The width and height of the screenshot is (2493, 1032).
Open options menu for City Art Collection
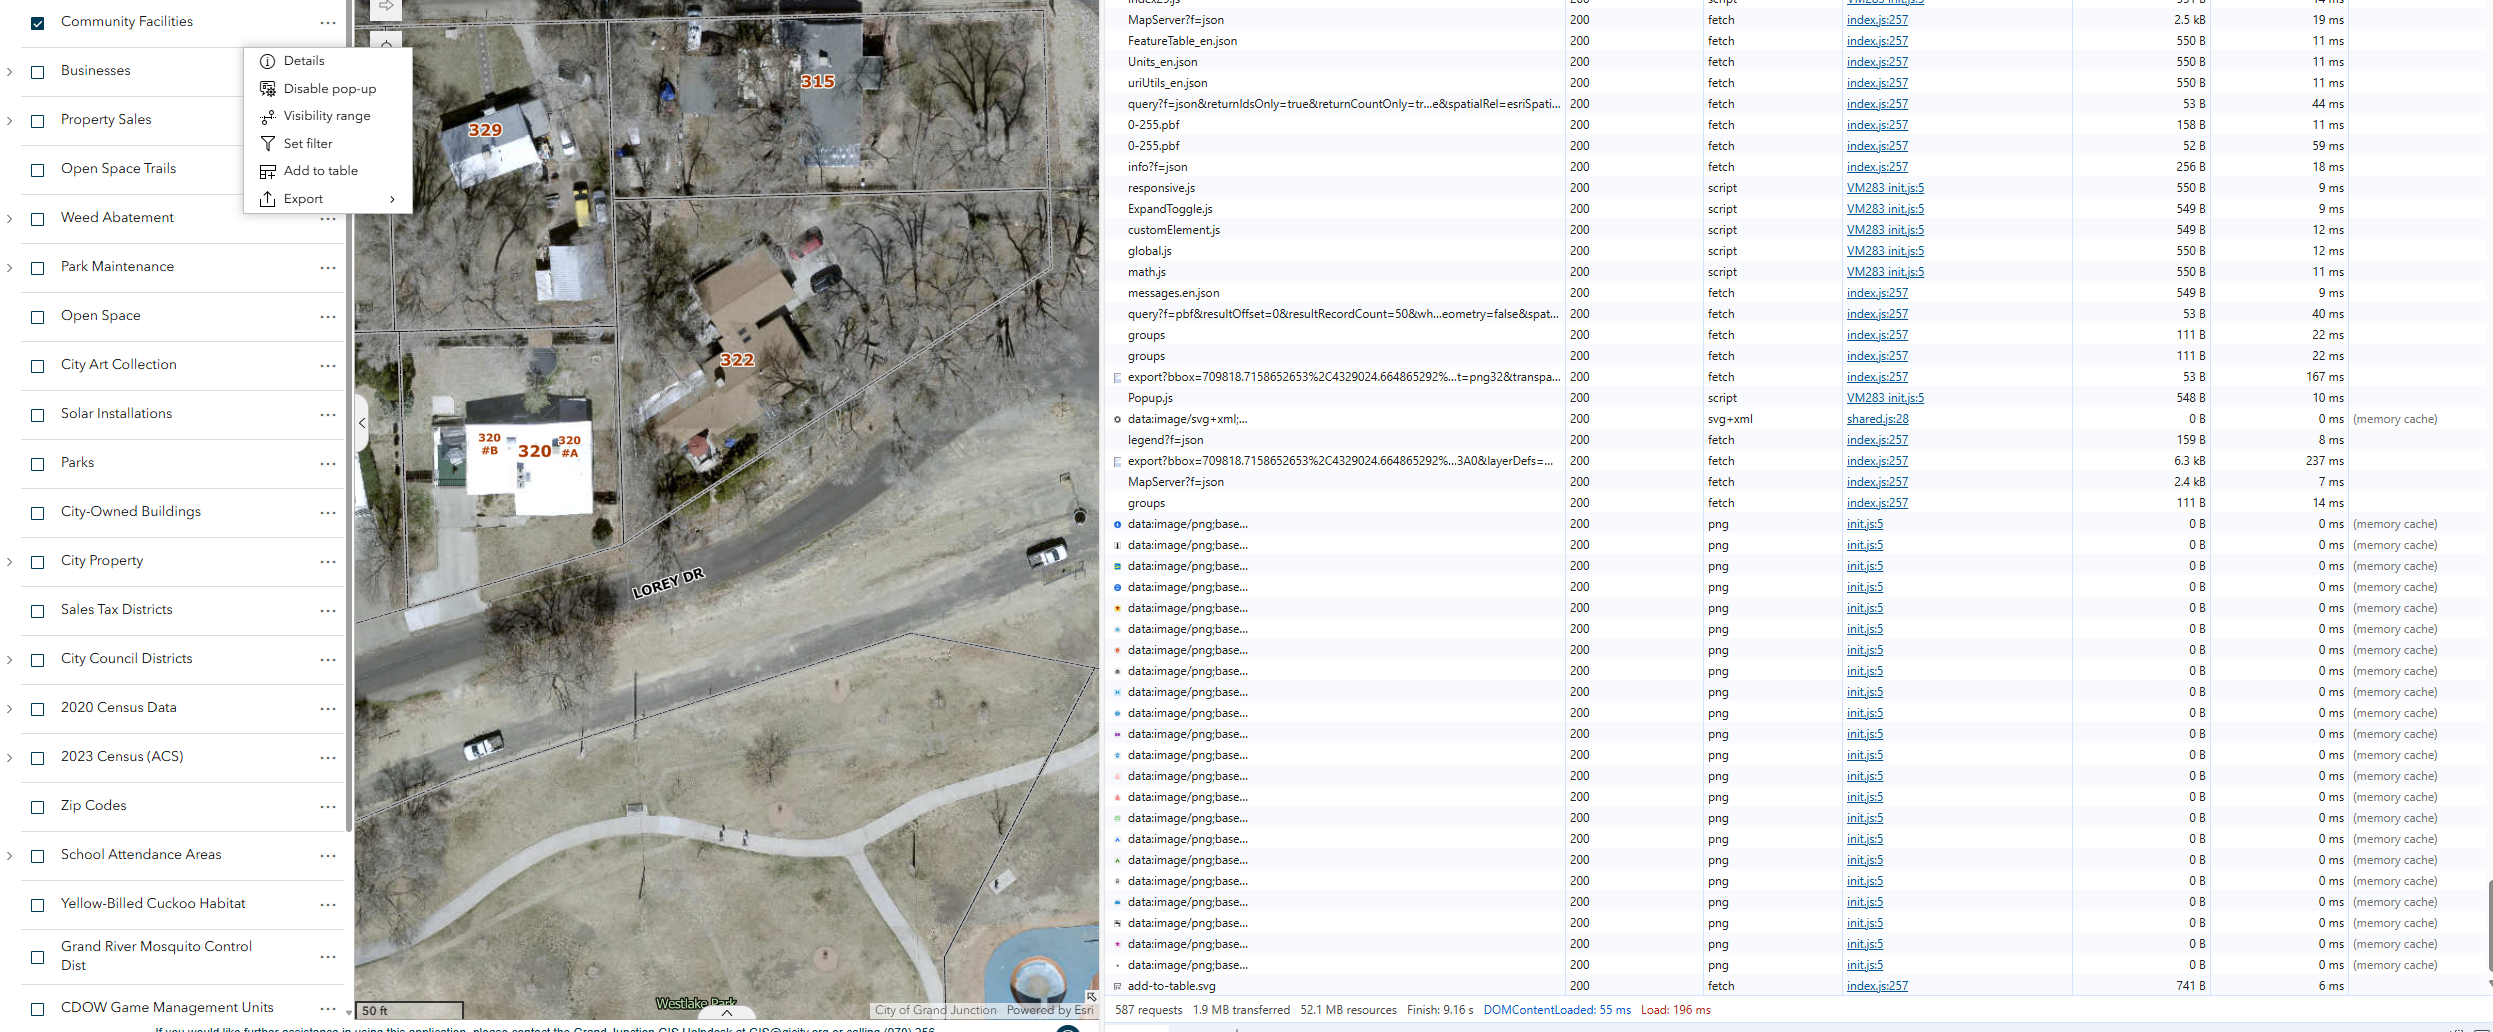(327, 365)
